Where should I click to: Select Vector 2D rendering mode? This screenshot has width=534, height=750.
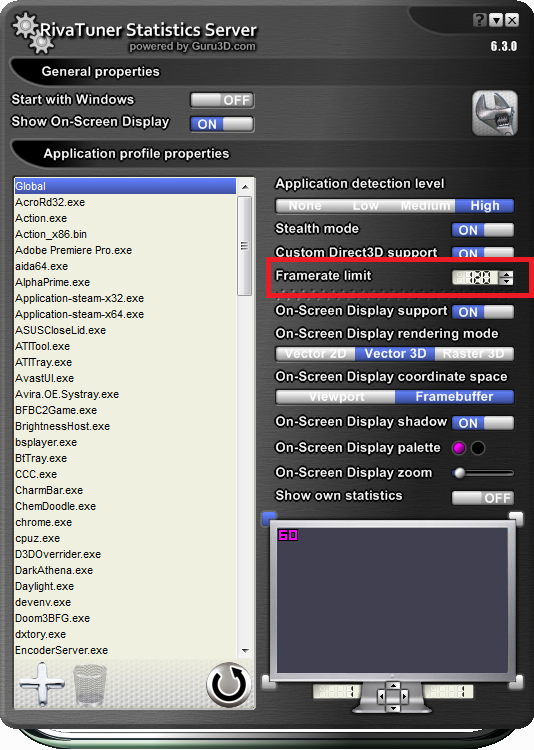tap(315, 354)
